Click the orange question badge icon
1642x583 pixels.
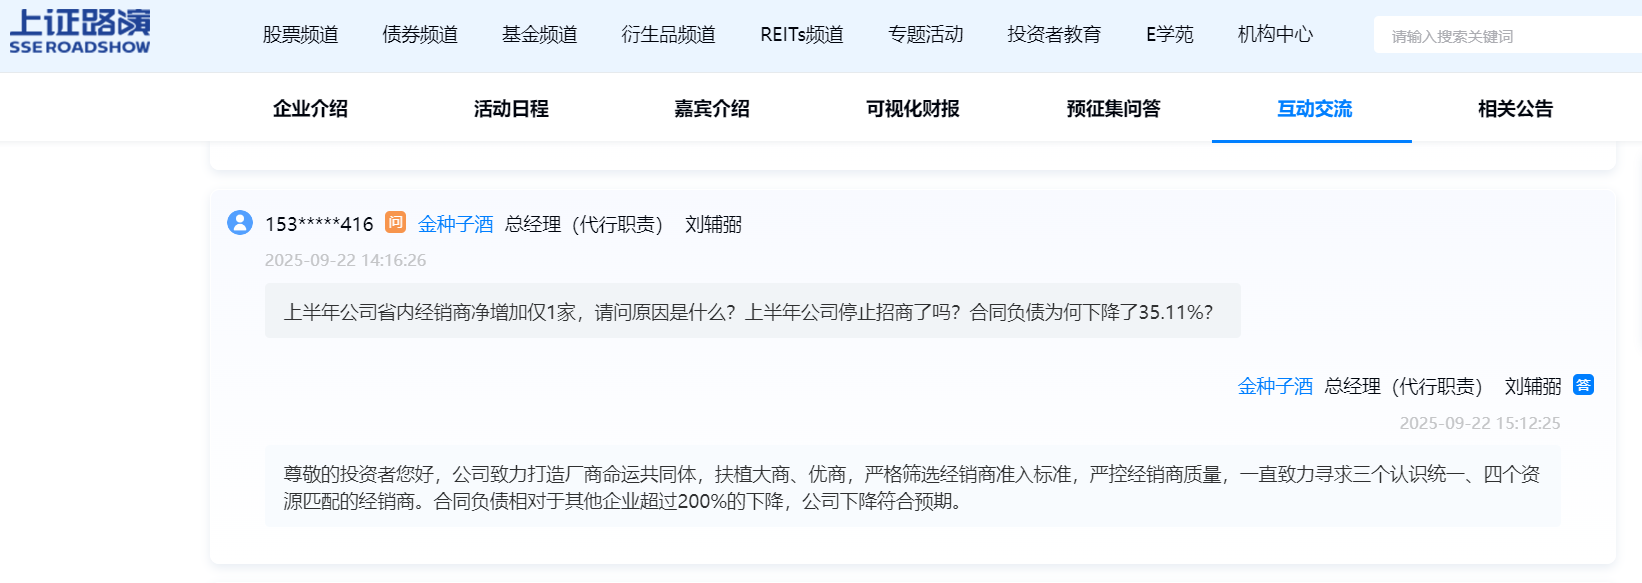[396, 222]
